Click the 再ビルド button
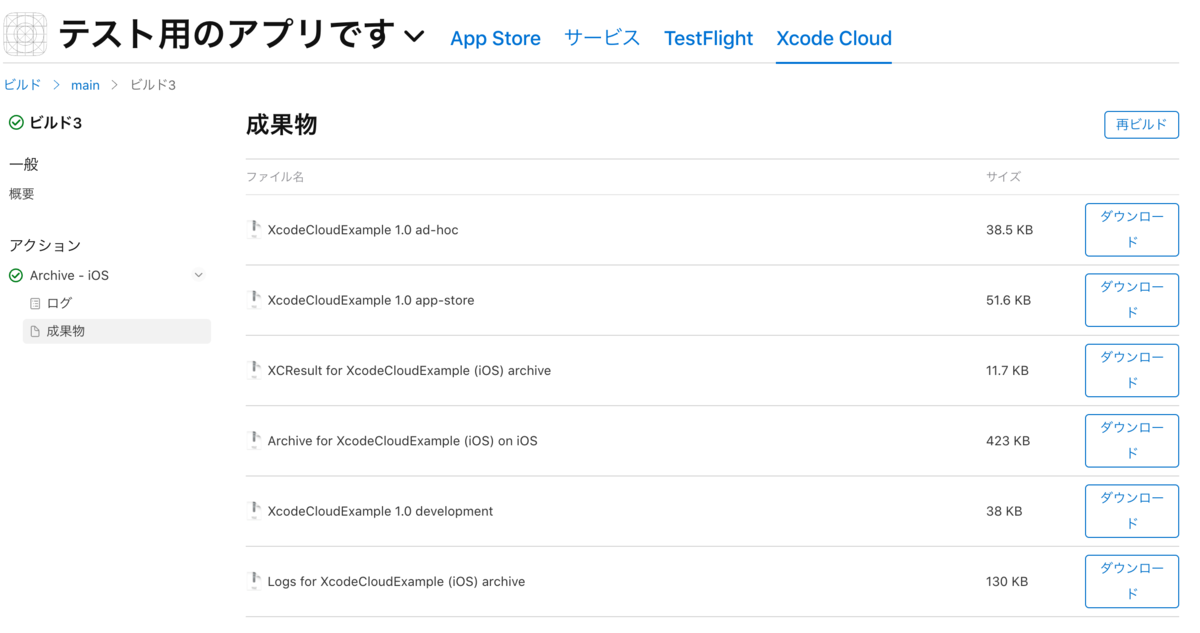This screenshot has width=1200, height=633. click(x=1141, y=124)
